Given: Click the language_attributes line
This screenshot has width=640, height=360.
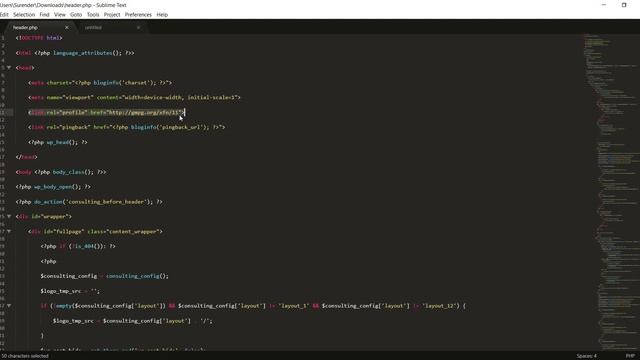Looking at the screenshot, I should coord(75,53).
